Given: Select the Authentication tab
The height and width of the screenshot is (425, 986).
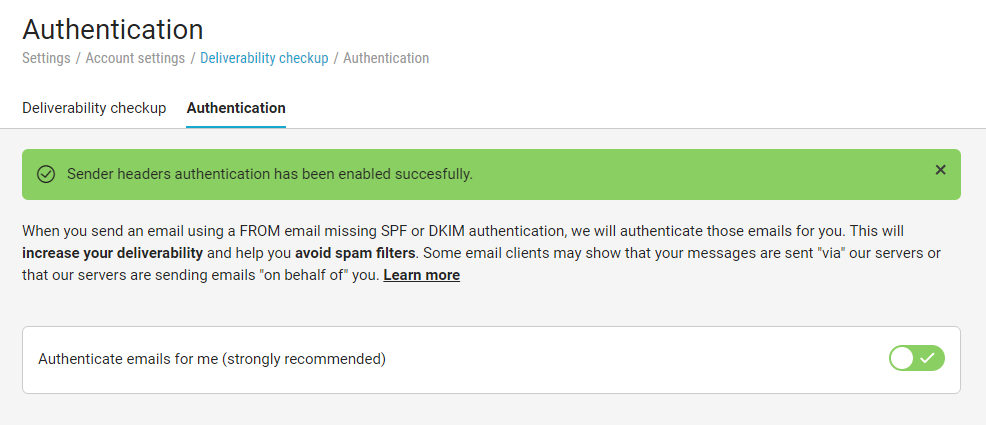Looking at the screenshot, I should (x=236, y=108).
